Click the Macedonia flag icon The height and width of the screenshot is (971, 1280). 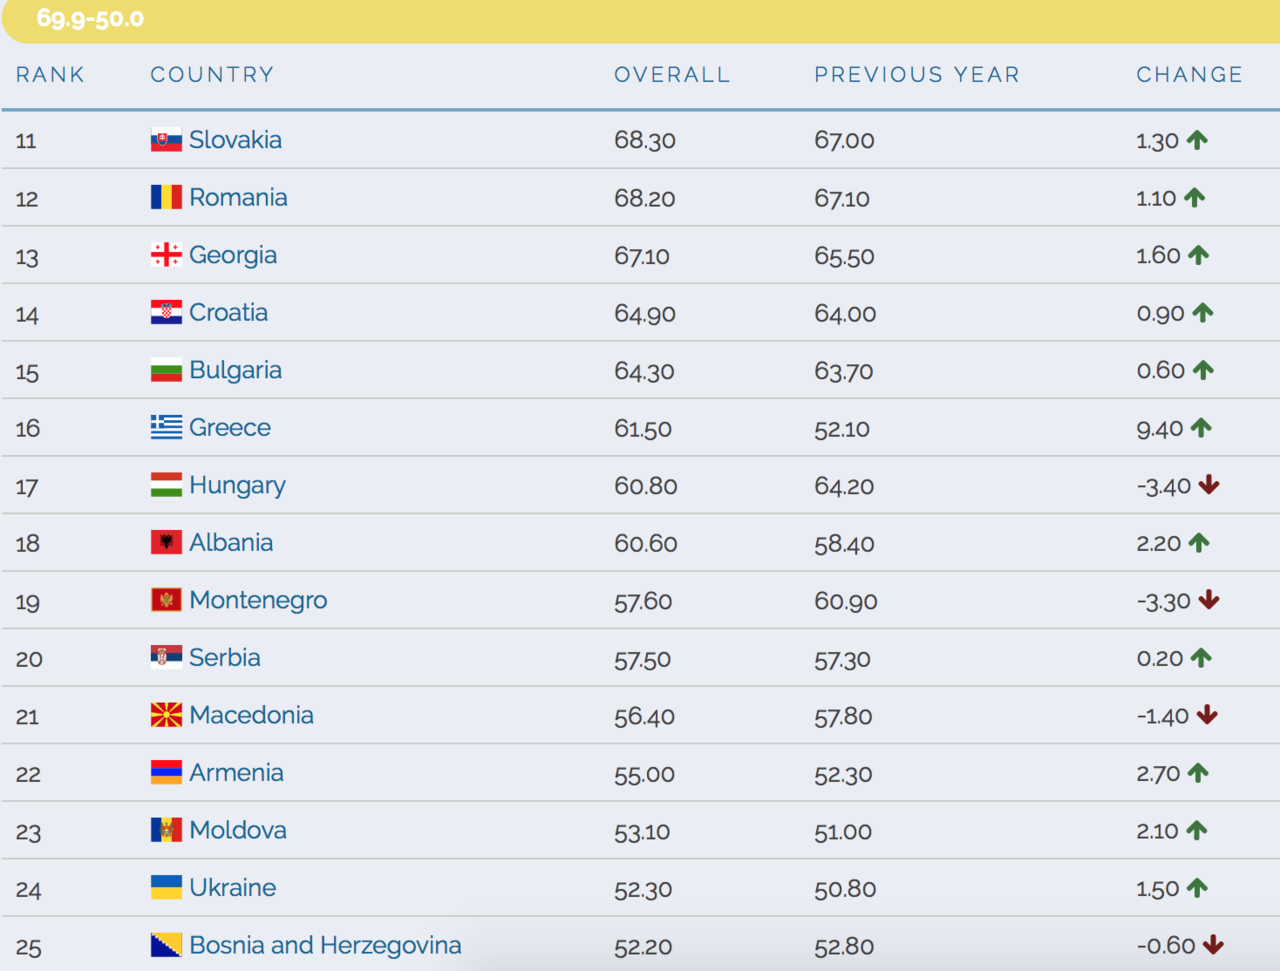tap(166, 715)
